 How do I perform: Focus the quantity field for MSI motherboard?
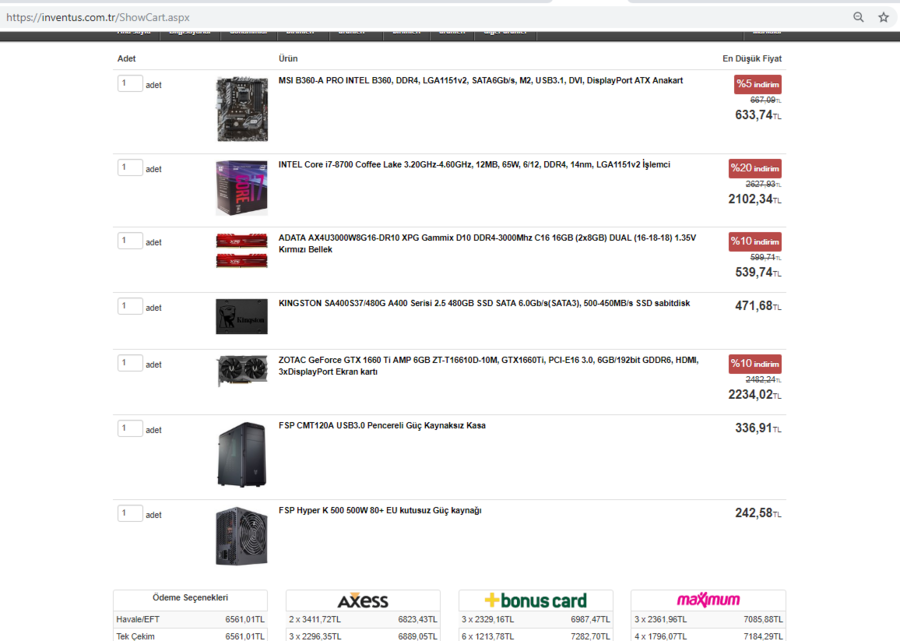(x=130, y=83)
